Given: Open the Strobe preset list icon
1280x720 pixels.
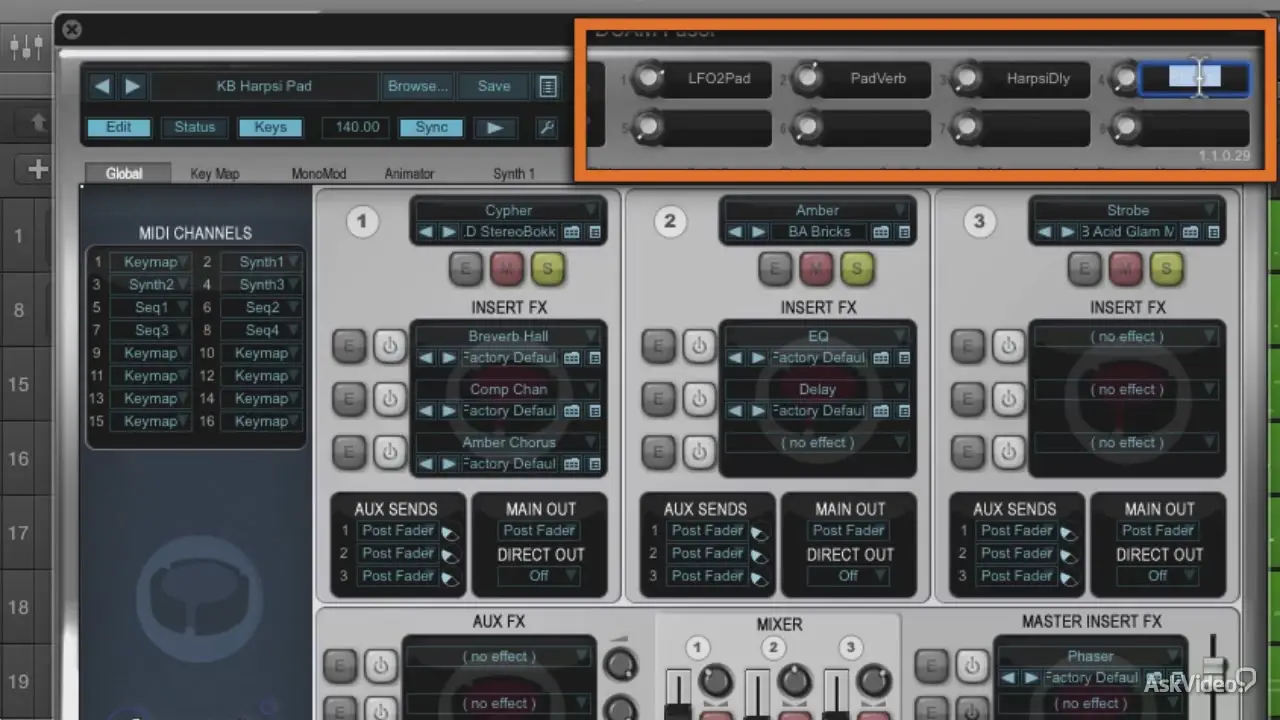Looking at the screenshot, I should (1213, 232).
